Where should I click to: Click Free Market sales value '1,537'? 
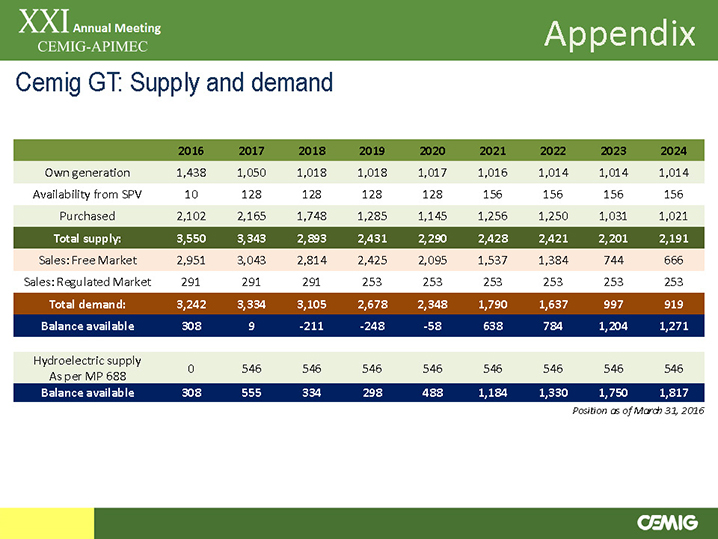[x=493, y=260]
